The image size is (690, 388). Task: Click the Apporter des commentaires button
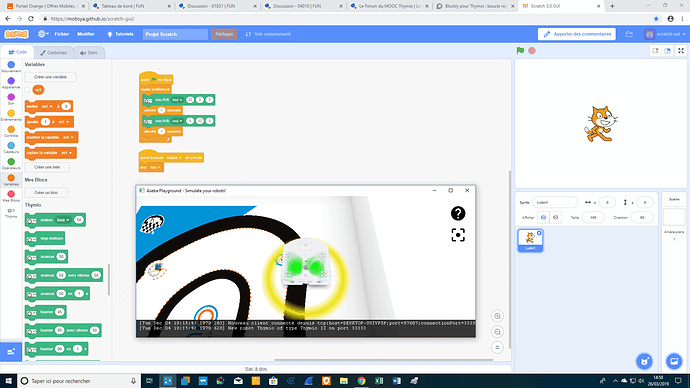pyautogui.click(x=577, y=34)
